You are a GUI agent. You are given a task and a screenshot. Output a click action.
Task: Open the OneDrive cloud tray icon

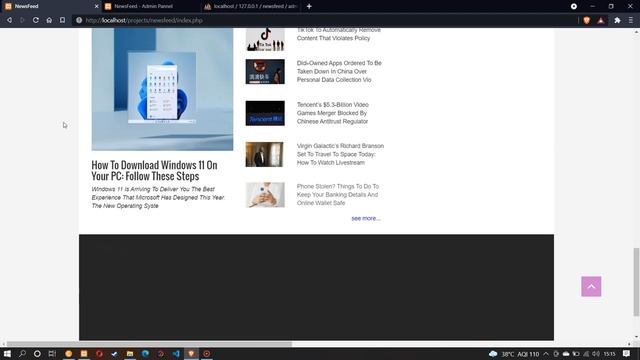[566, 354]
